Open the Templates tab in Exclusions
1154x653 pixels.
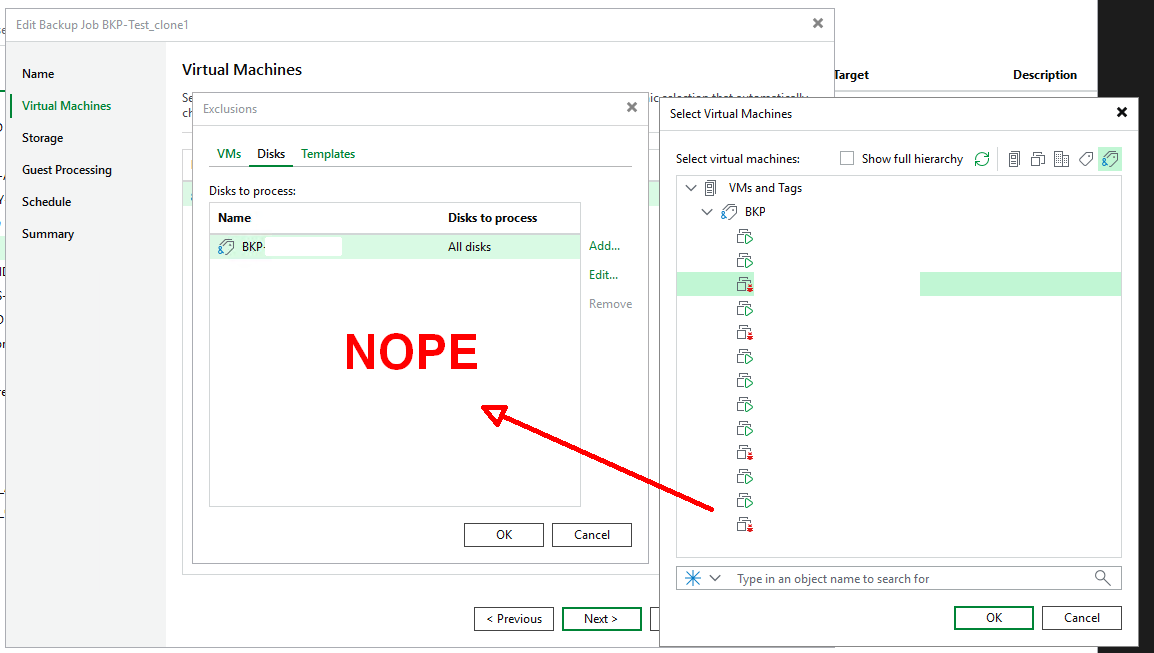[x=328, y=154]
